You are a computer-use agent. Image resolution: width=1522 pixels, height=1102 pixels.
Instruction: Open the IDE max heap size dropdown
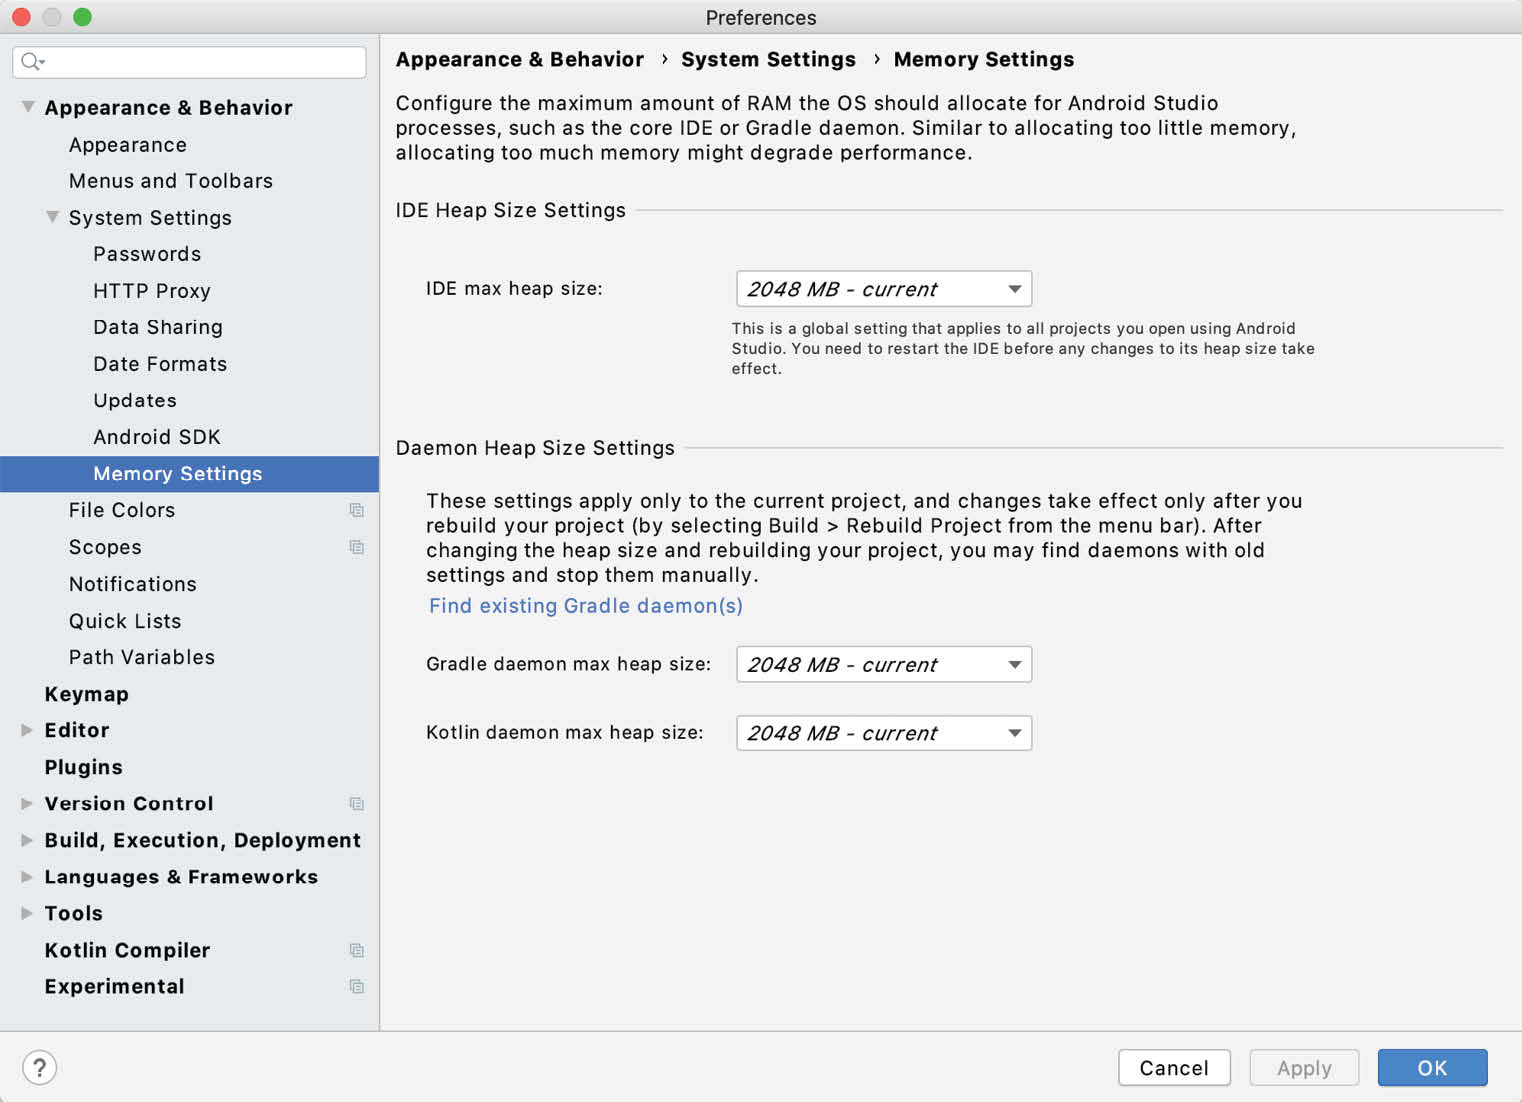[883, 289]
